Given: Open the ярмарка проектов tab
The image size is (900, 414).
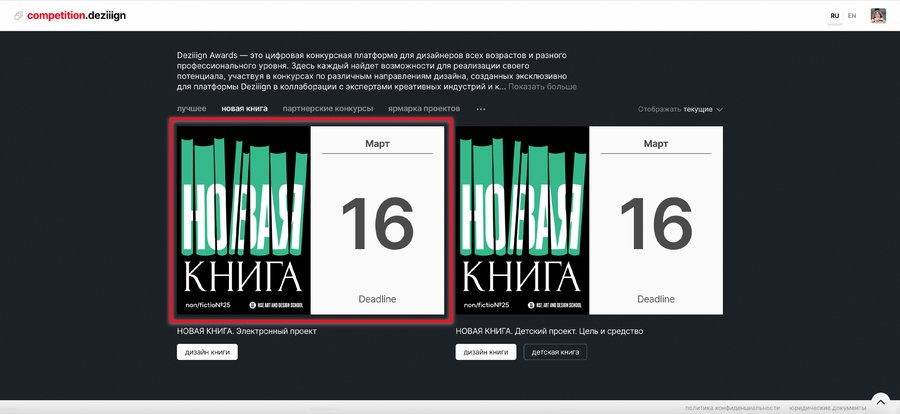Looking at the screenshot, I should 424,109.
